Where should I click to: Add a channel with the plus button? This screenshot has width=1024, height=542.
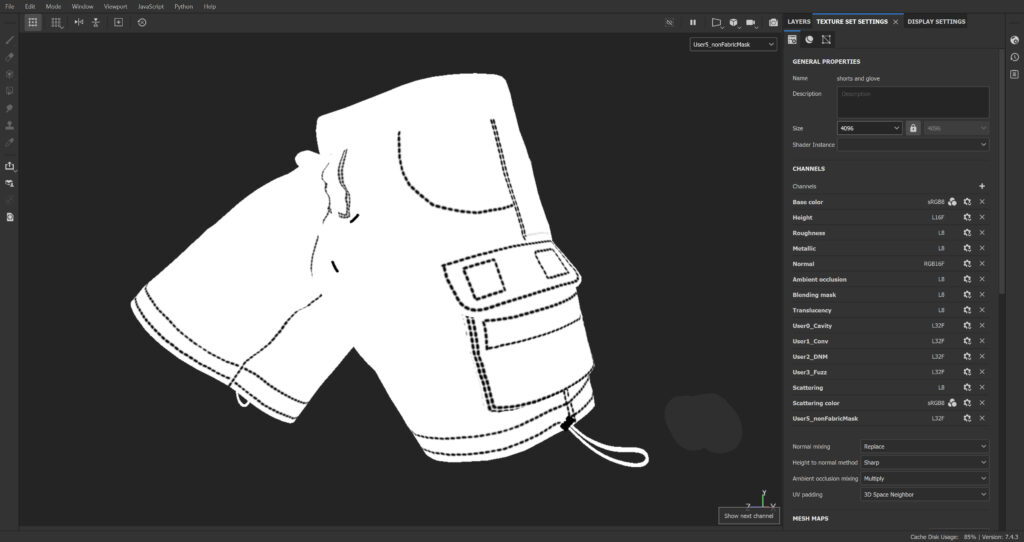click(982, 186)
